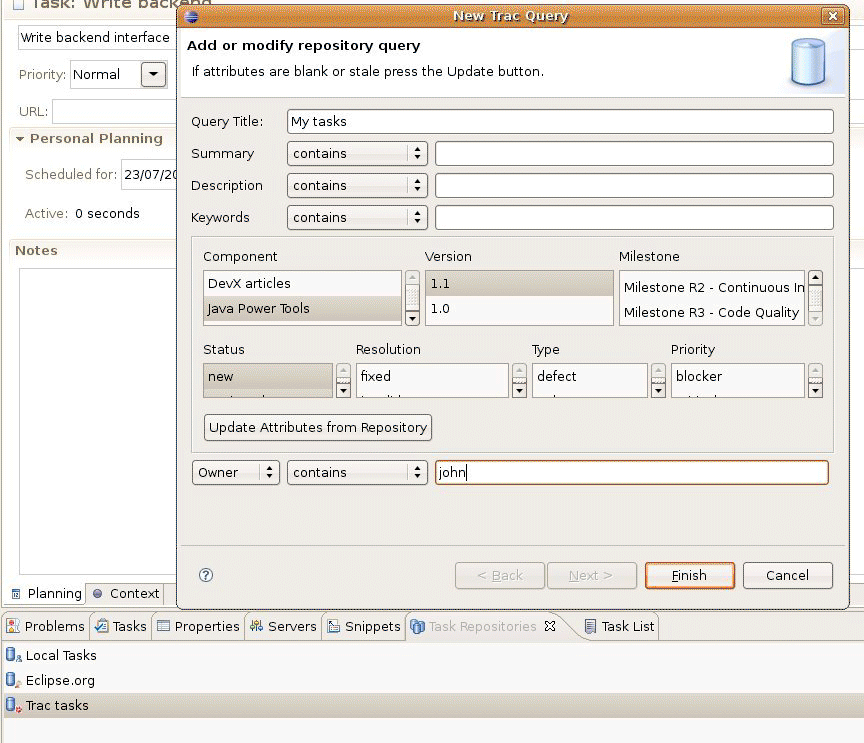Image resolution: width=864 pixels, height=743 pixels.
Task: Click the Owner value field containing john
Action: 631,472
